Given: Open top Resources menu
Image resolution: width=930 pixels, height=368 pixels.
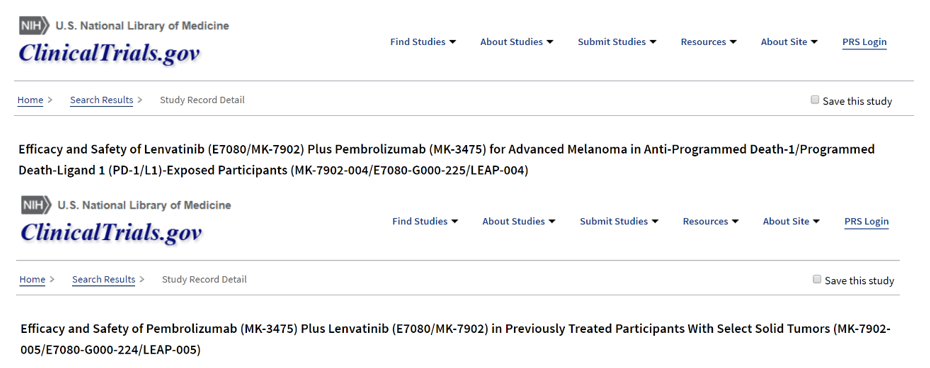Looking at the screenshot, I should pos(708,42).
